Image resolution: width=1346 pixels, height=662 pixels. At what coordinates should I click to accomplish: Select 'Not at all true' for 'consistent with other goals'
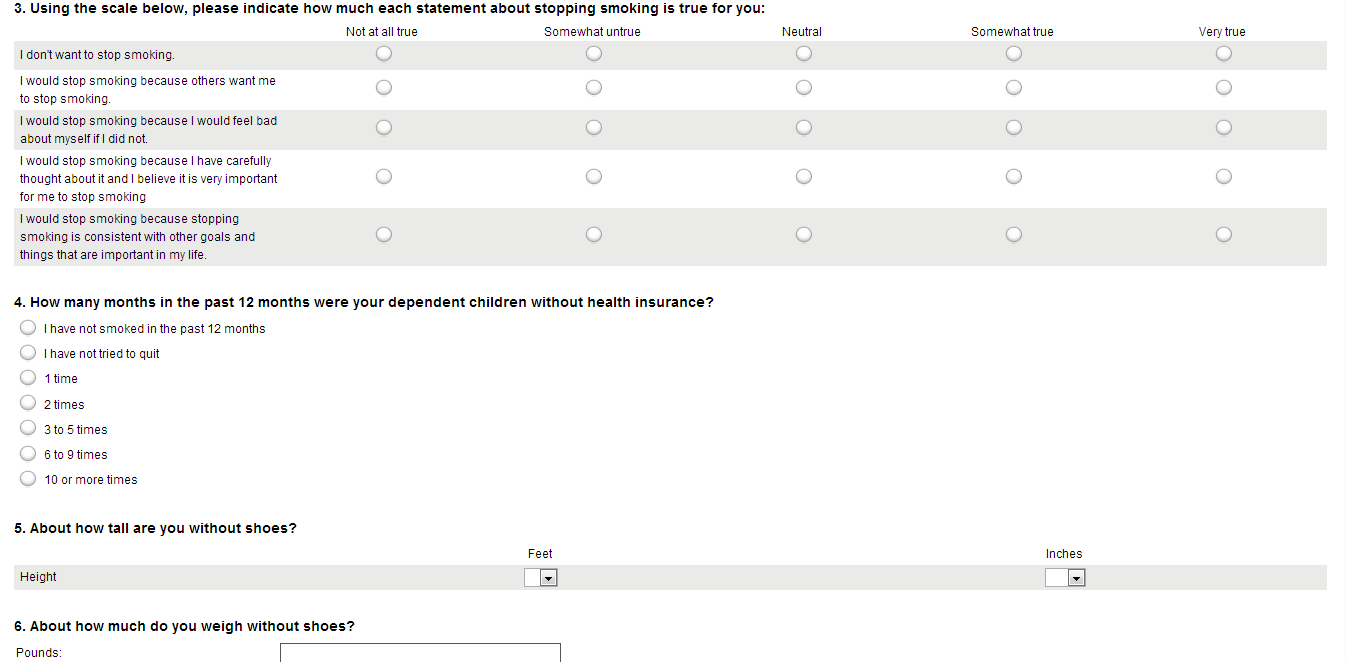coord(384,235)
